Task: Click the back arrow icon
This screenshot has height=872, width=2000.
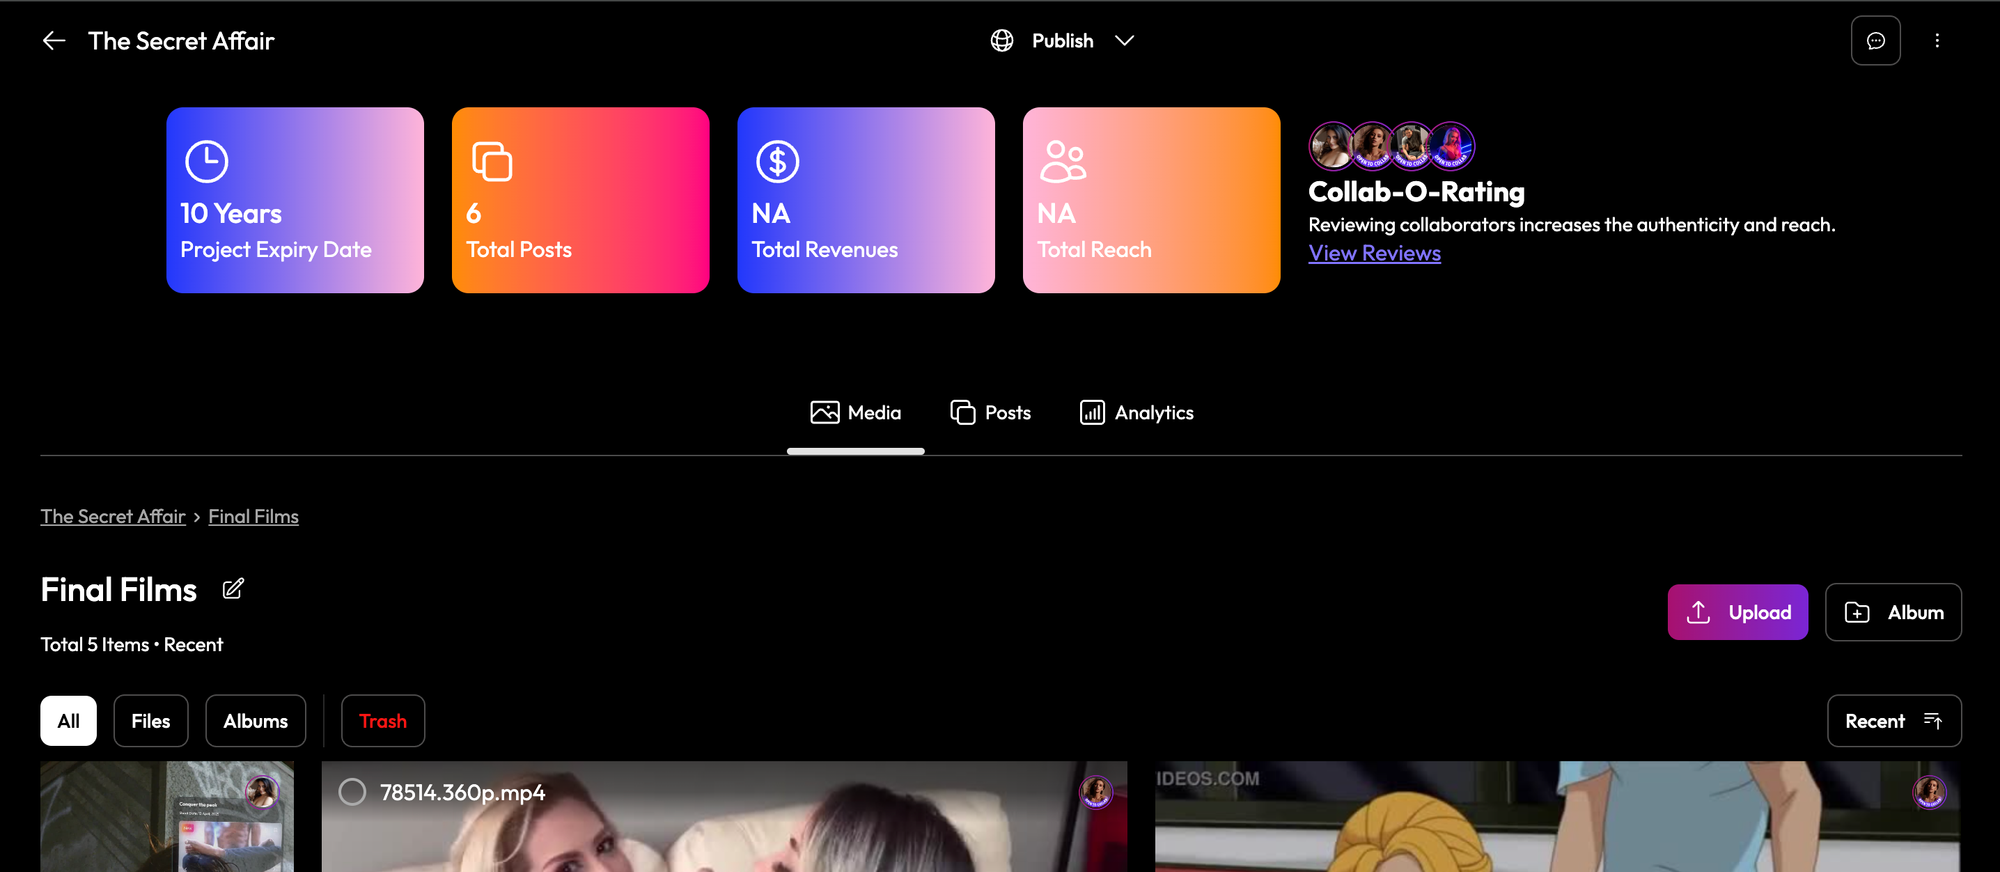Action: coord(54,41)
